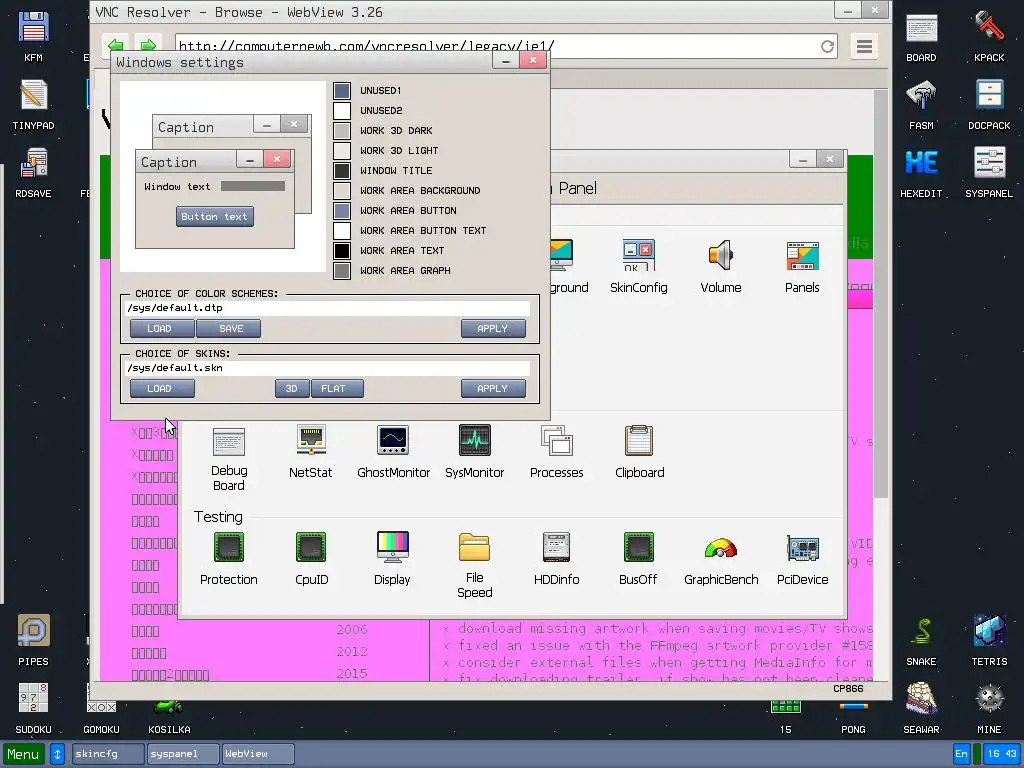The image size is (1024, 768).
Task: Open SkinConfig in the system panel
Action: (x=638, y=266)
